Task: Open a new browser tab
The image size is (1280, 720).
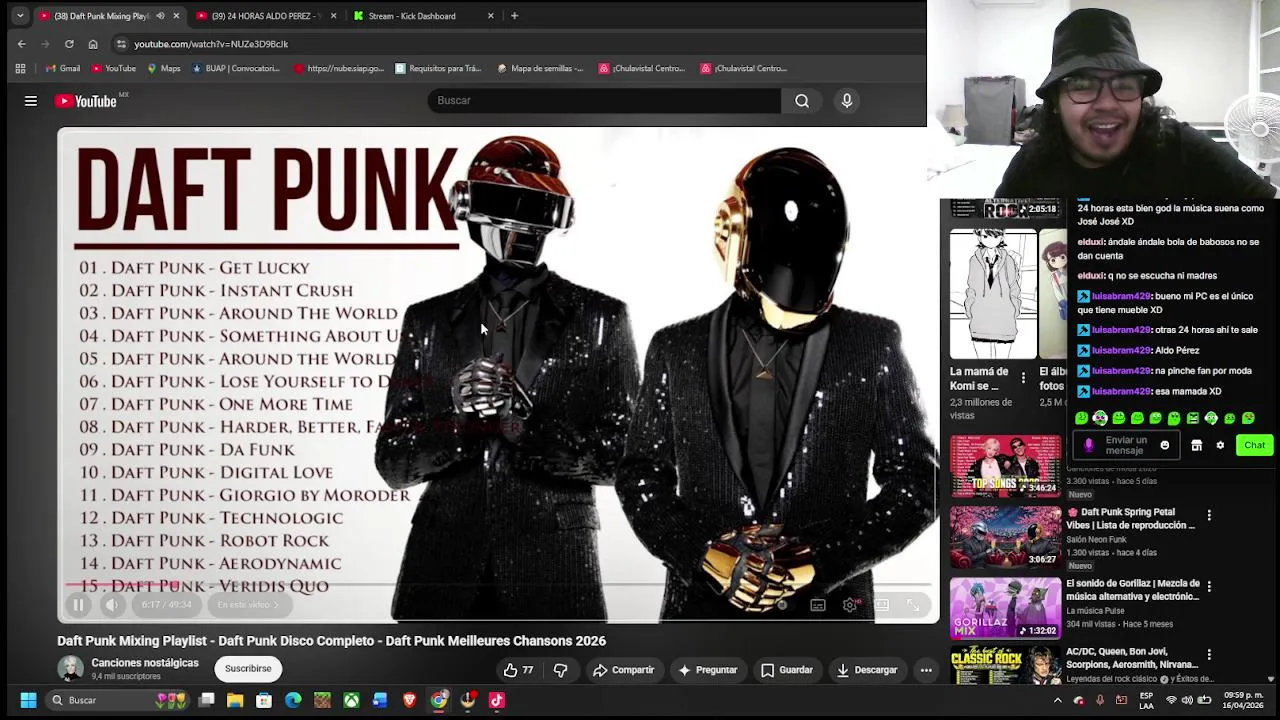Action: click(x=514, y=16)
